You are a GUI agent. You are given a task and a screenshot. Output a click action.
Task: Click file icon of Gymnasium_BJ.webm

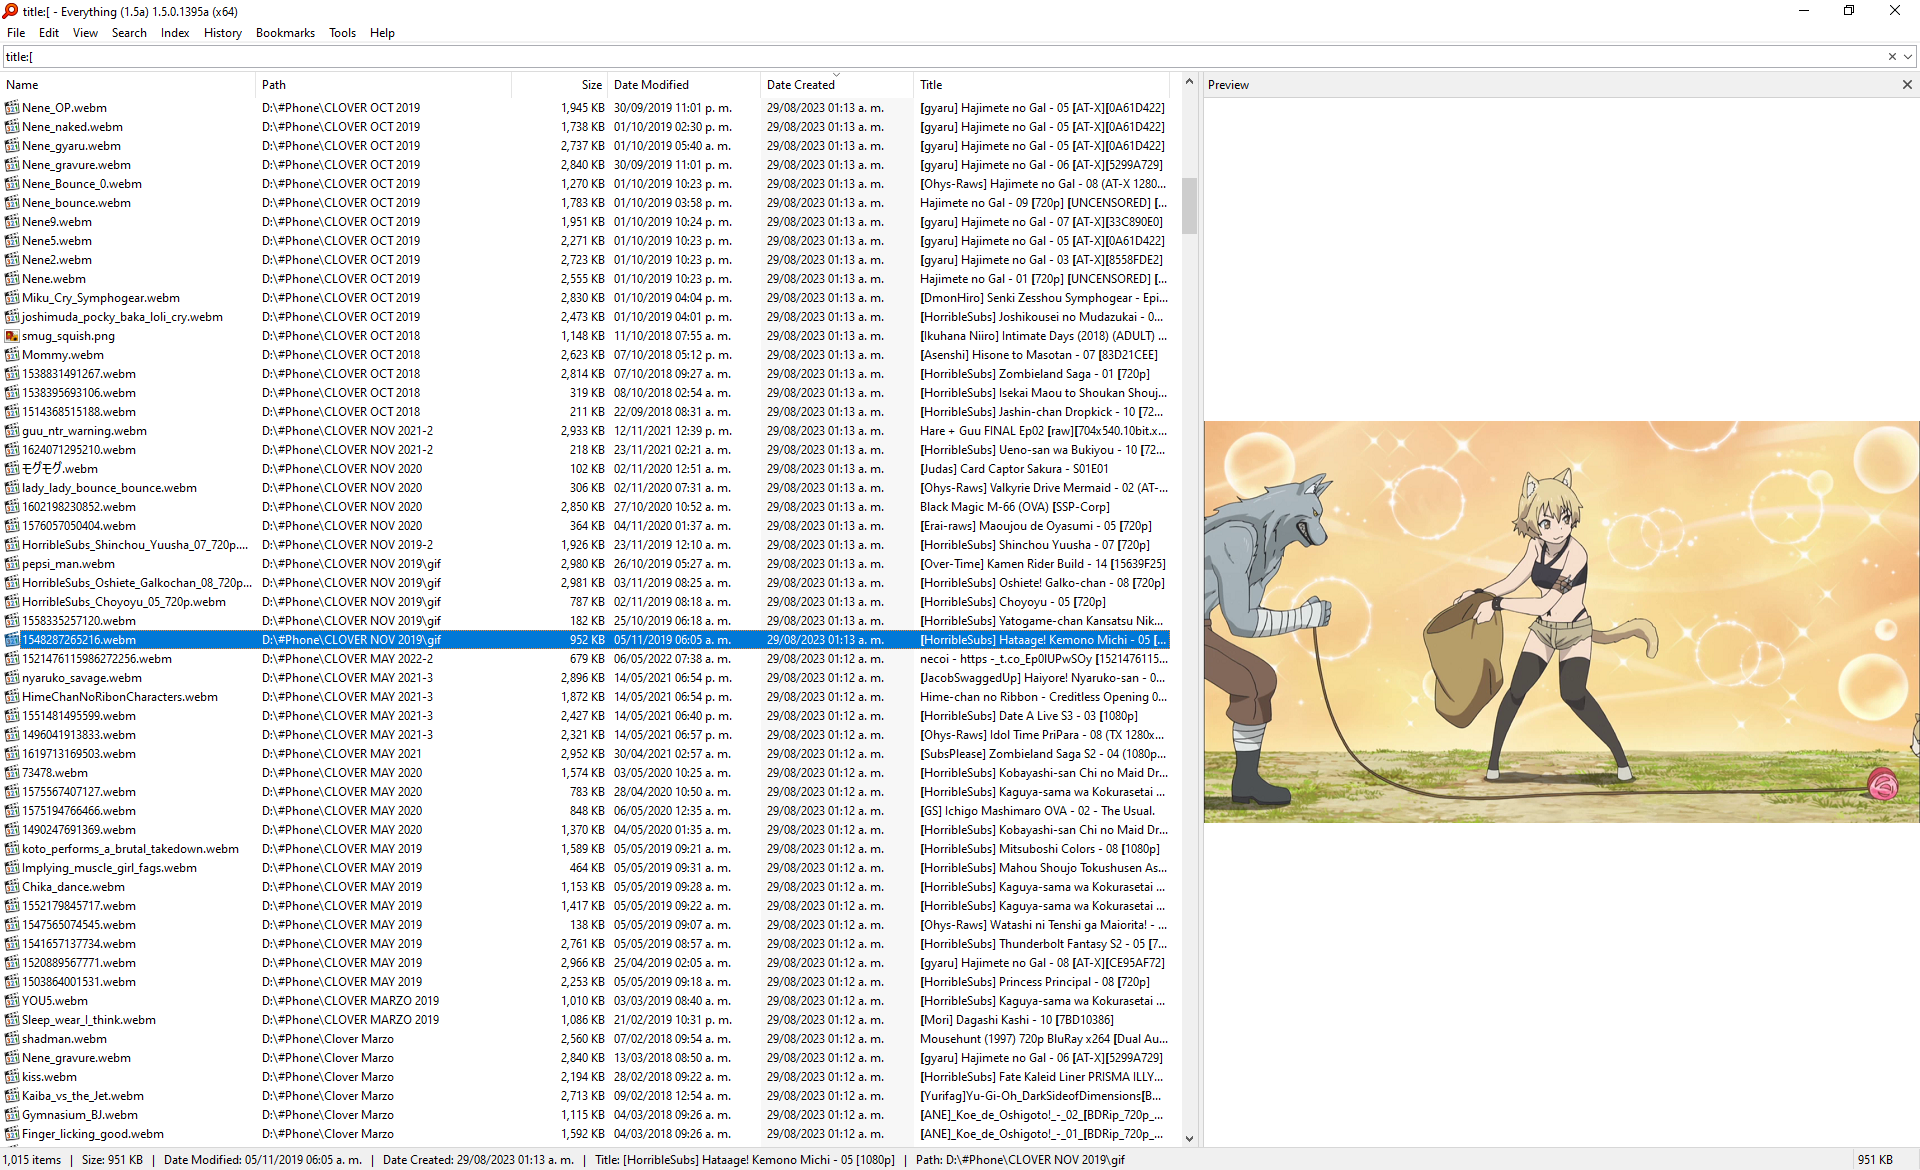tap(12, 1115)
